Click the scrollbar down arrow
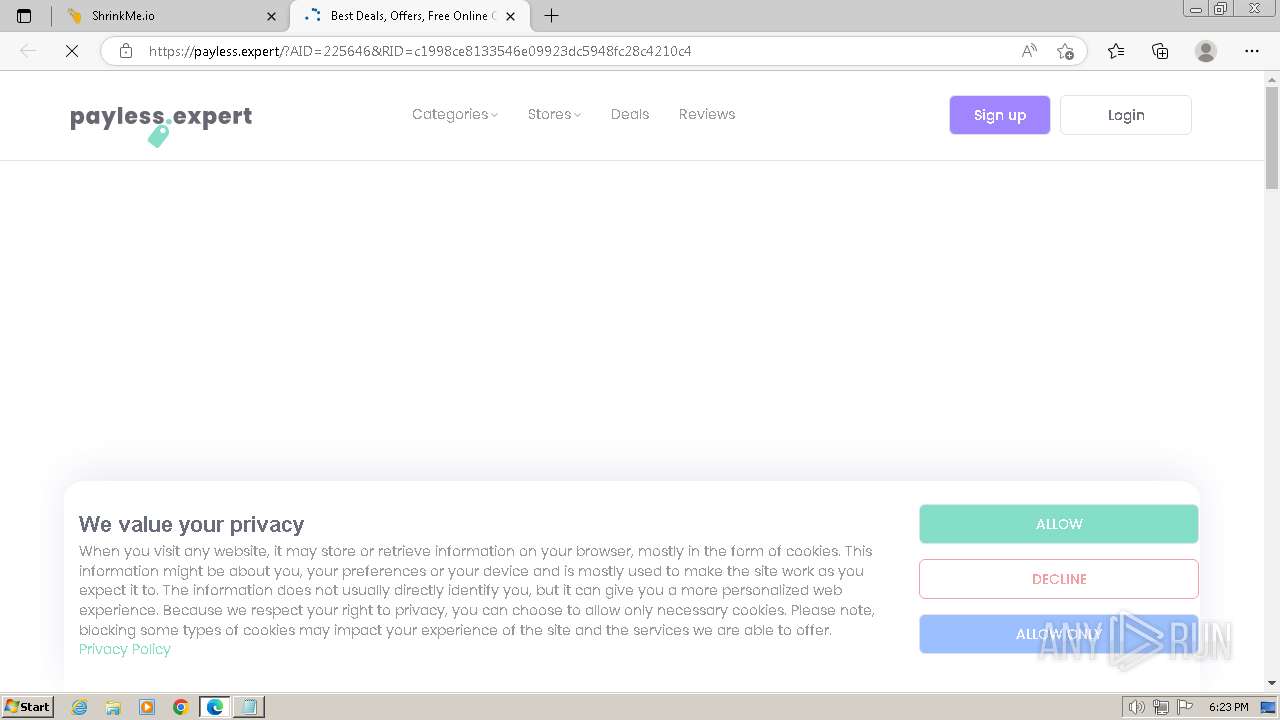This screenshot has width=1280, height=720. coord(1272,683)
